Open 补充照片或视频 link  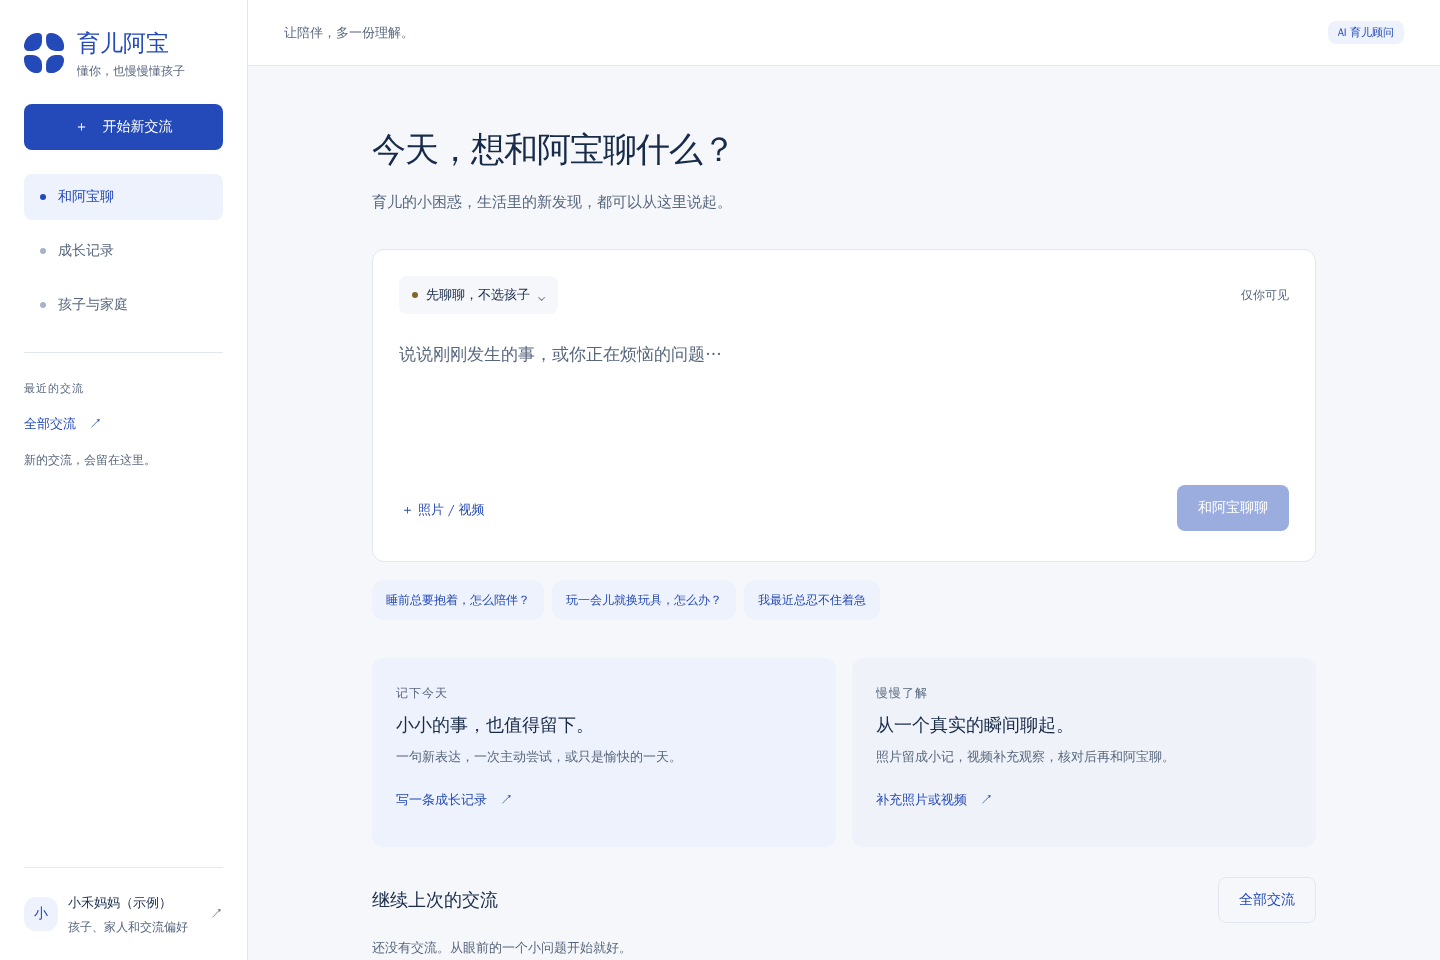coord(934,800)
